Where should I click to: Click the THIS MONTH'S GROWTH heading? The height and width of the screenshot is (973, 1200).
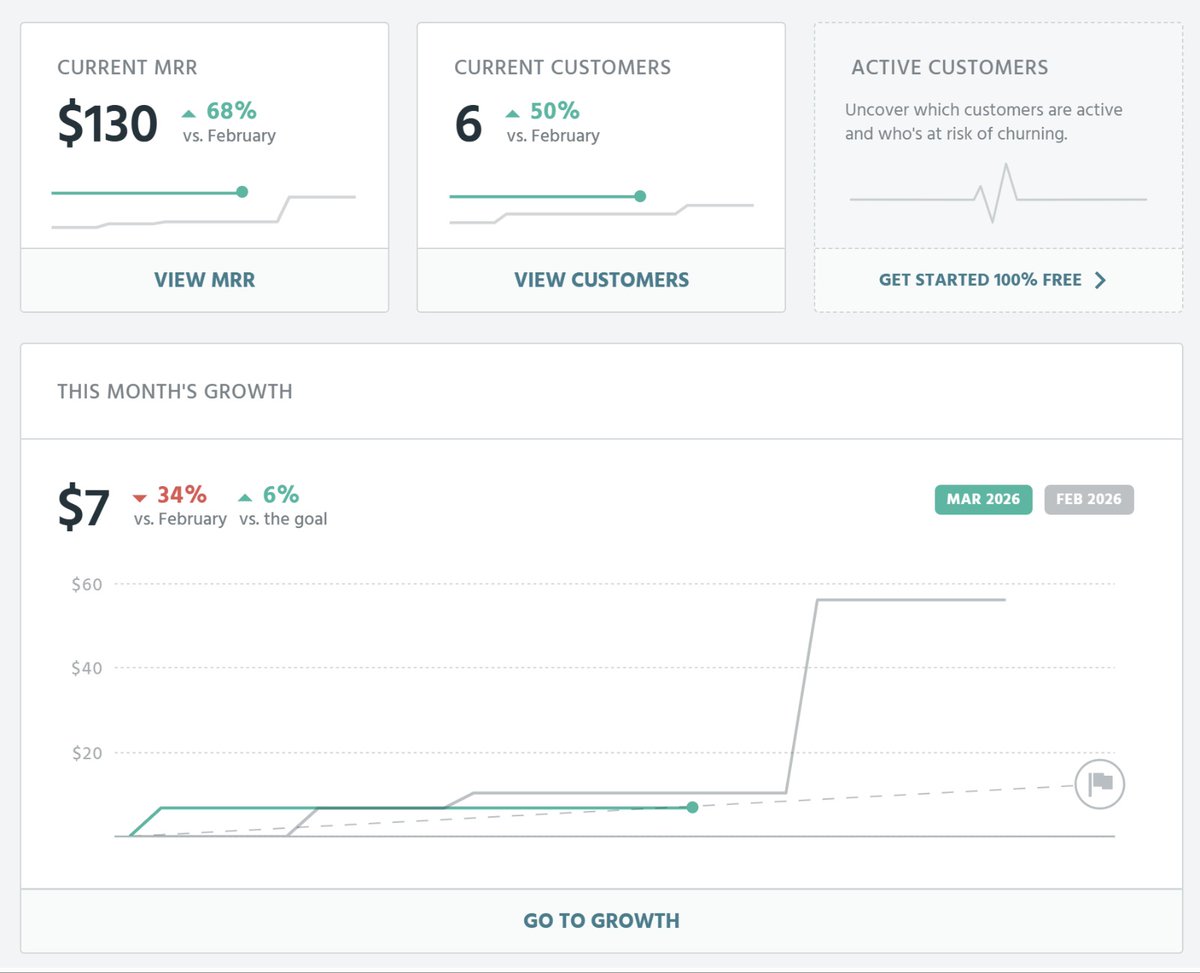[175, 391]
